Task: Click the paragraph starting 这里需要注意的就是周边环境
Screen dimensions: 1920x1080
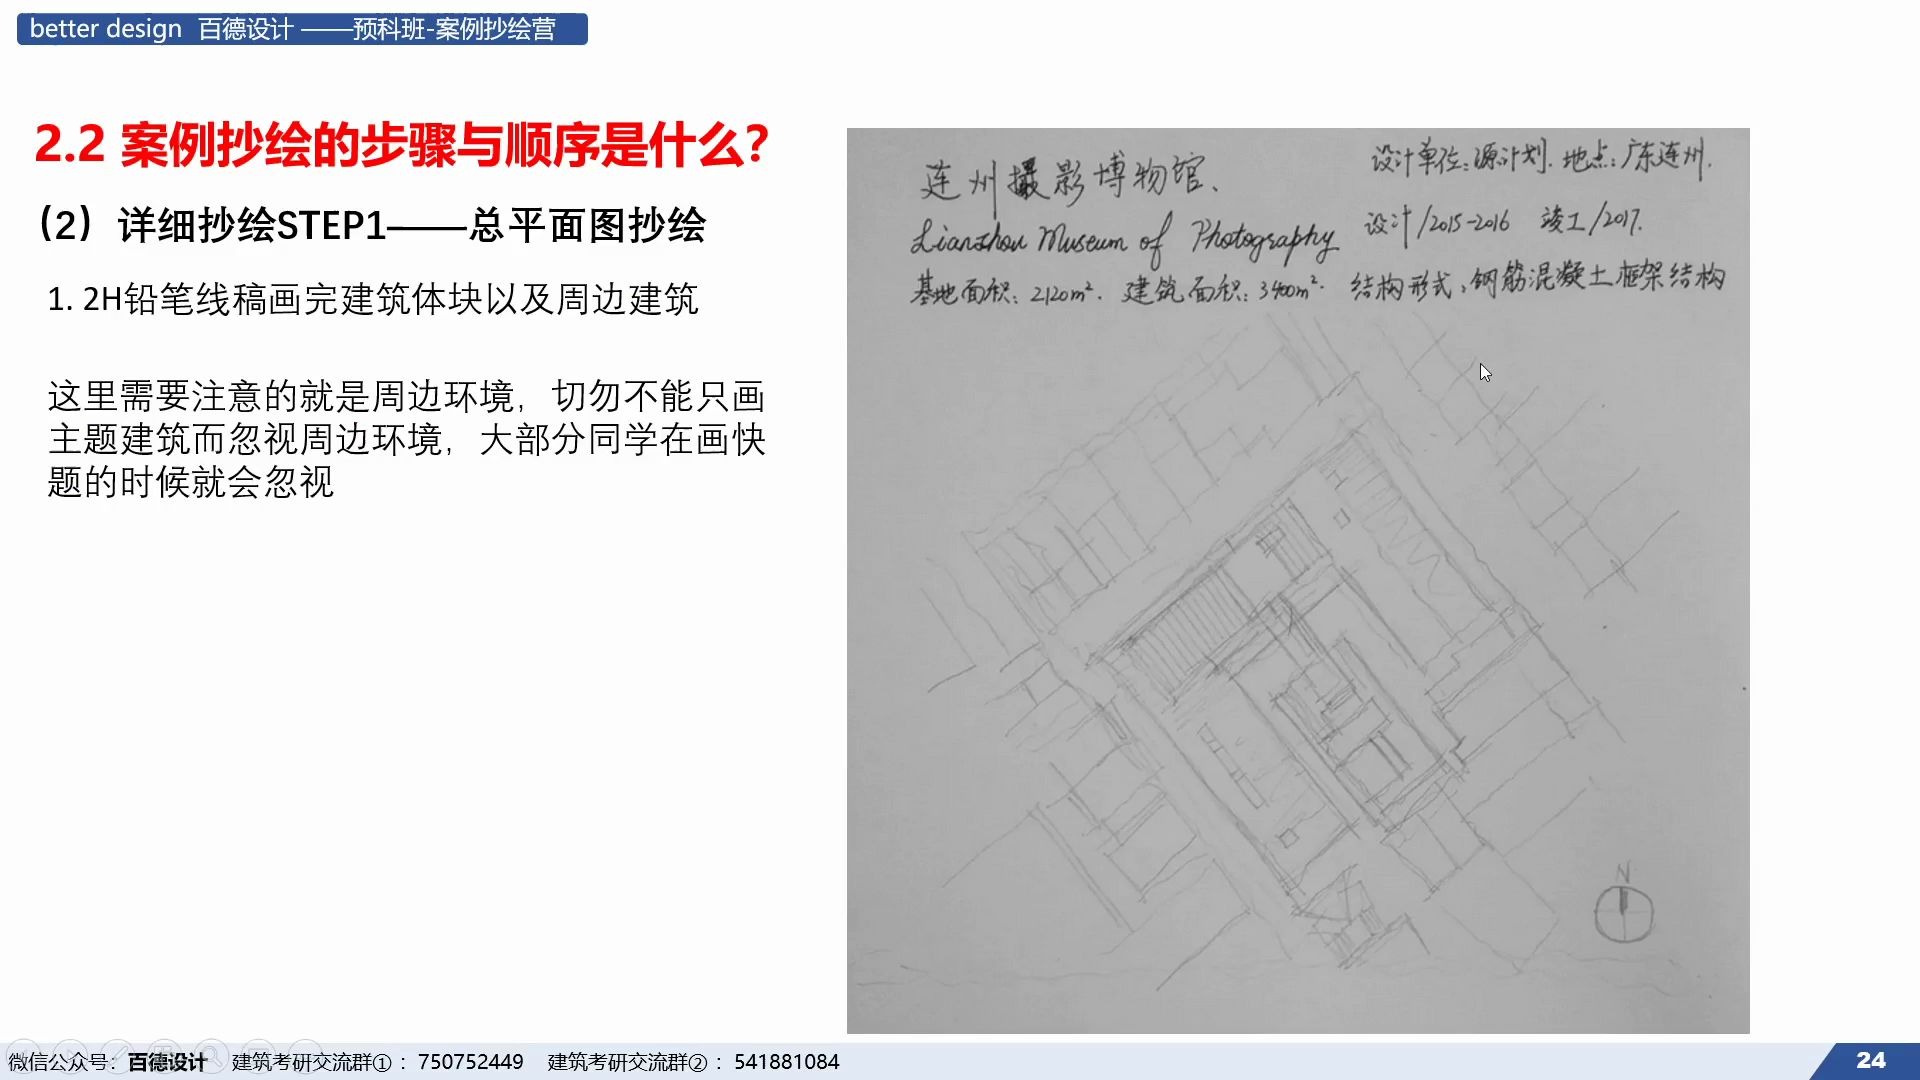Action: 406,439
